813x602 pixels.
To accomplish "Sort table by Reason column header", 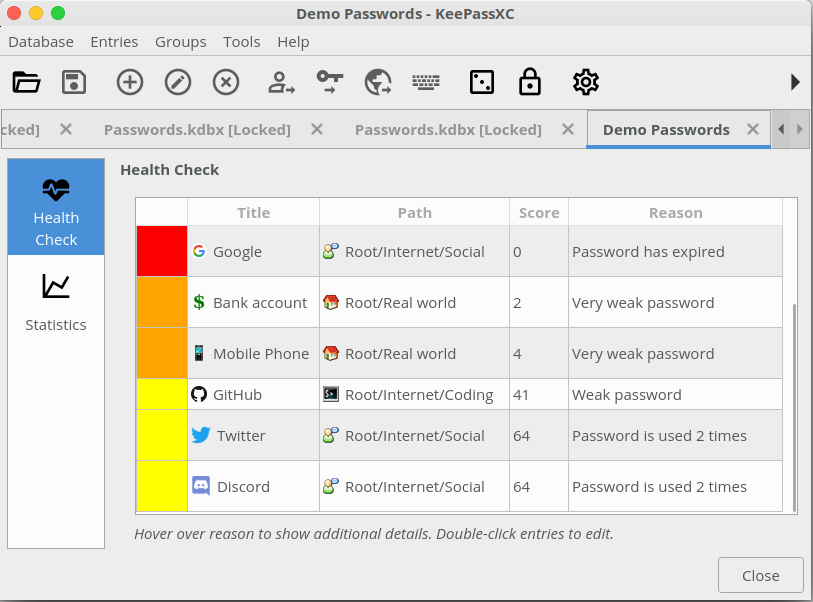I will coord(676,213).
